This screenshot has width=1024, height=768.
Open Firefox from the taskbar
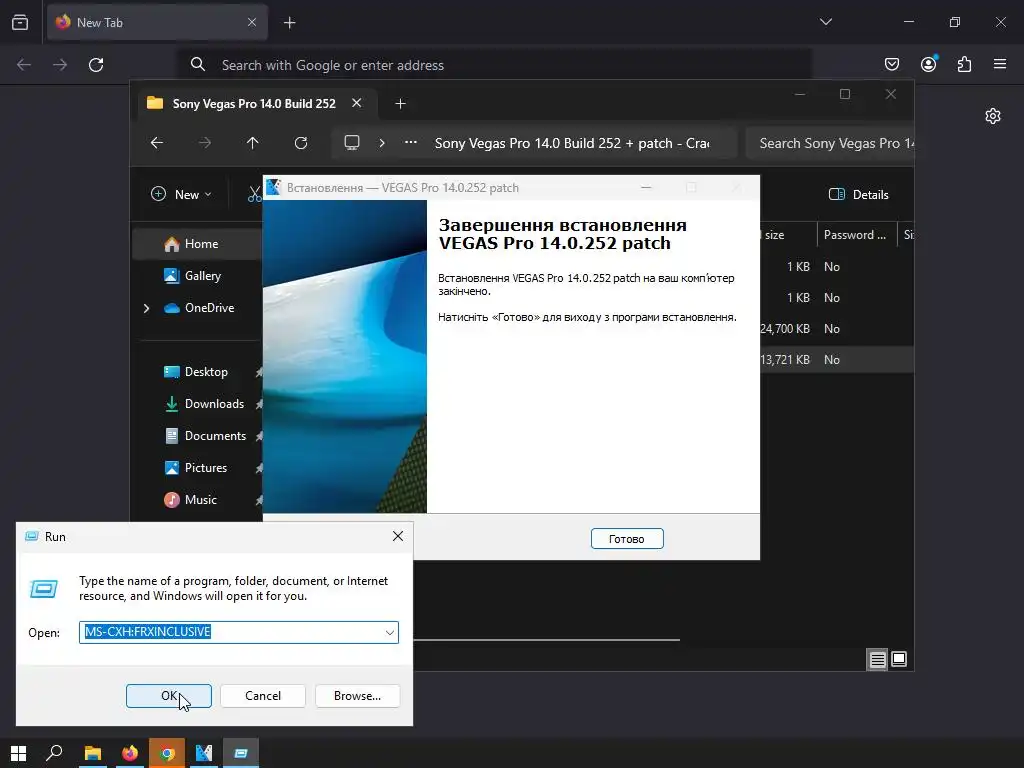point(129,753)
